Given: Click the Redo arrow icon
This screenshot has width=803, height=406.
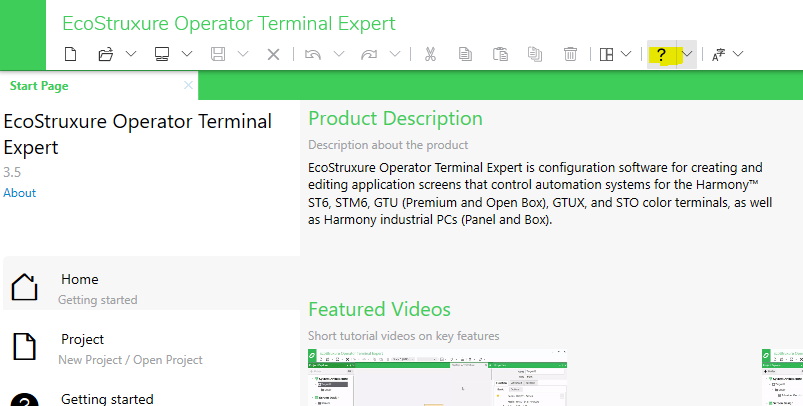Looking at the screenshot, I should (x=369, y=54).
